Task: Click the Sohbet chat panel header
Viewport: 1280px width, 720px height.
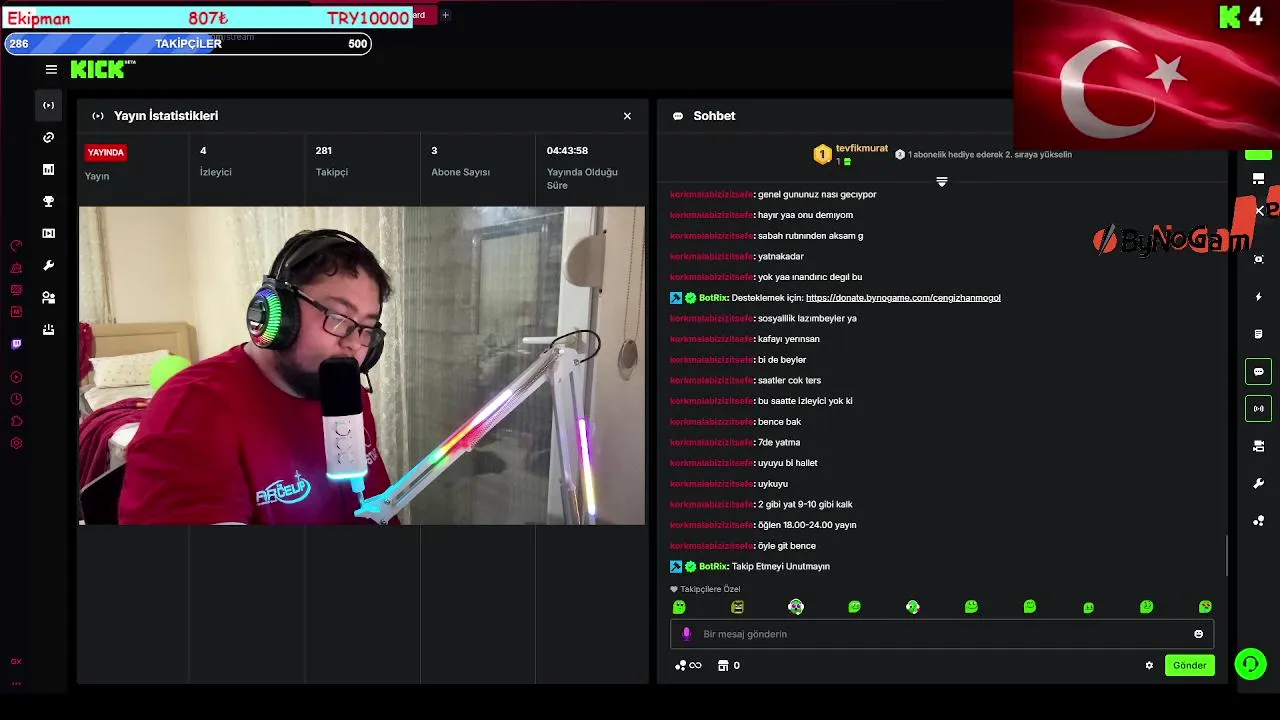Action: click(714, 116)
